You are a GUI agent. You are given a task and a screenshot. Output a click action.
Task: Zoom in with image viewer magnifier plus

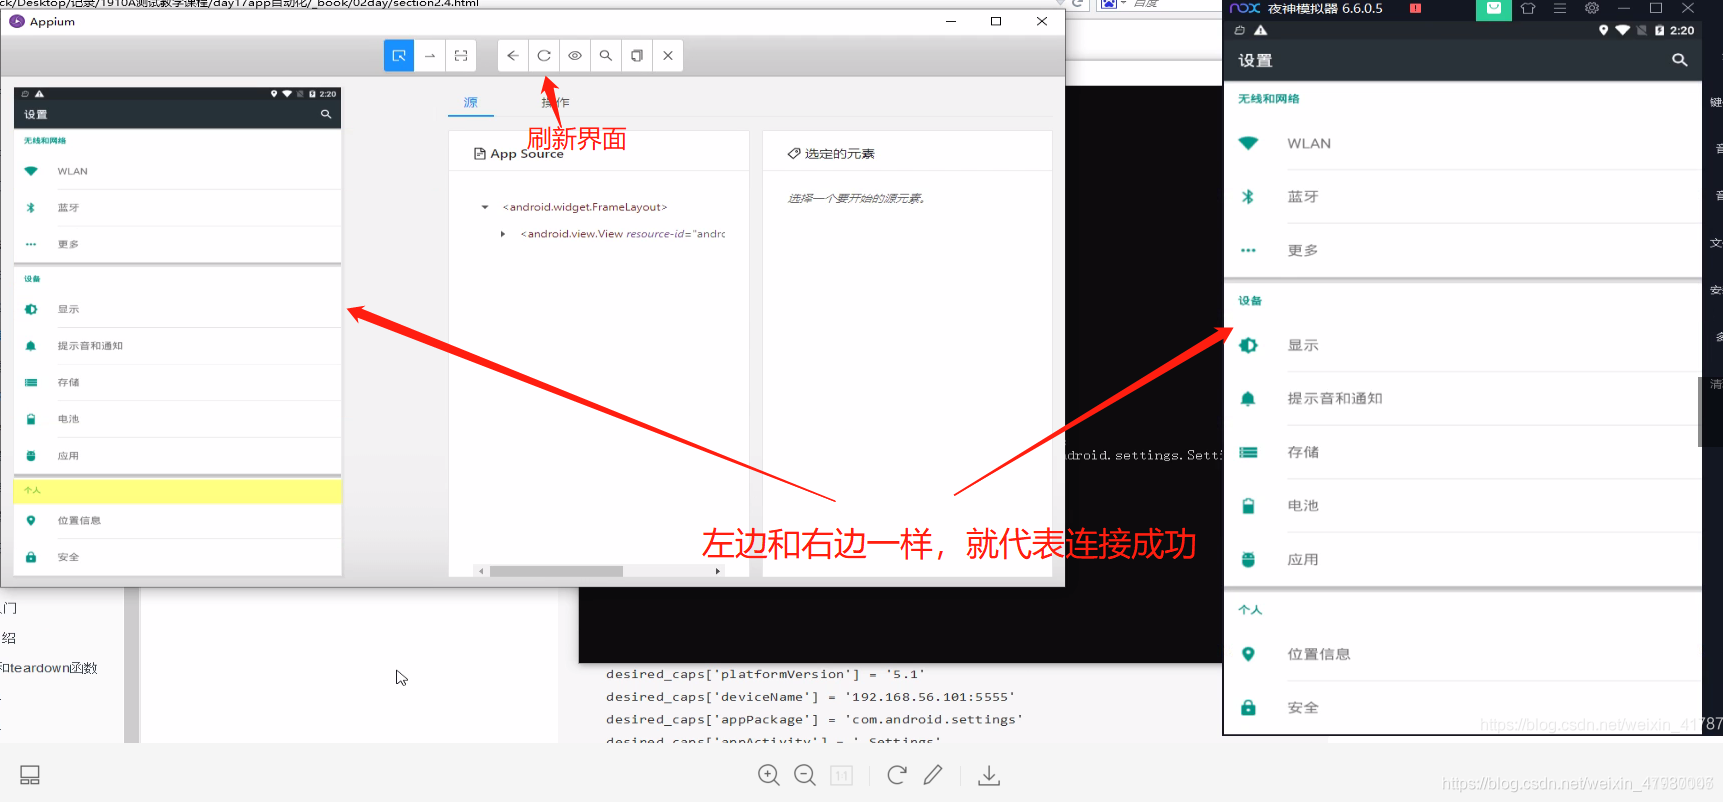pyautogui.click(x=768, y=775)
